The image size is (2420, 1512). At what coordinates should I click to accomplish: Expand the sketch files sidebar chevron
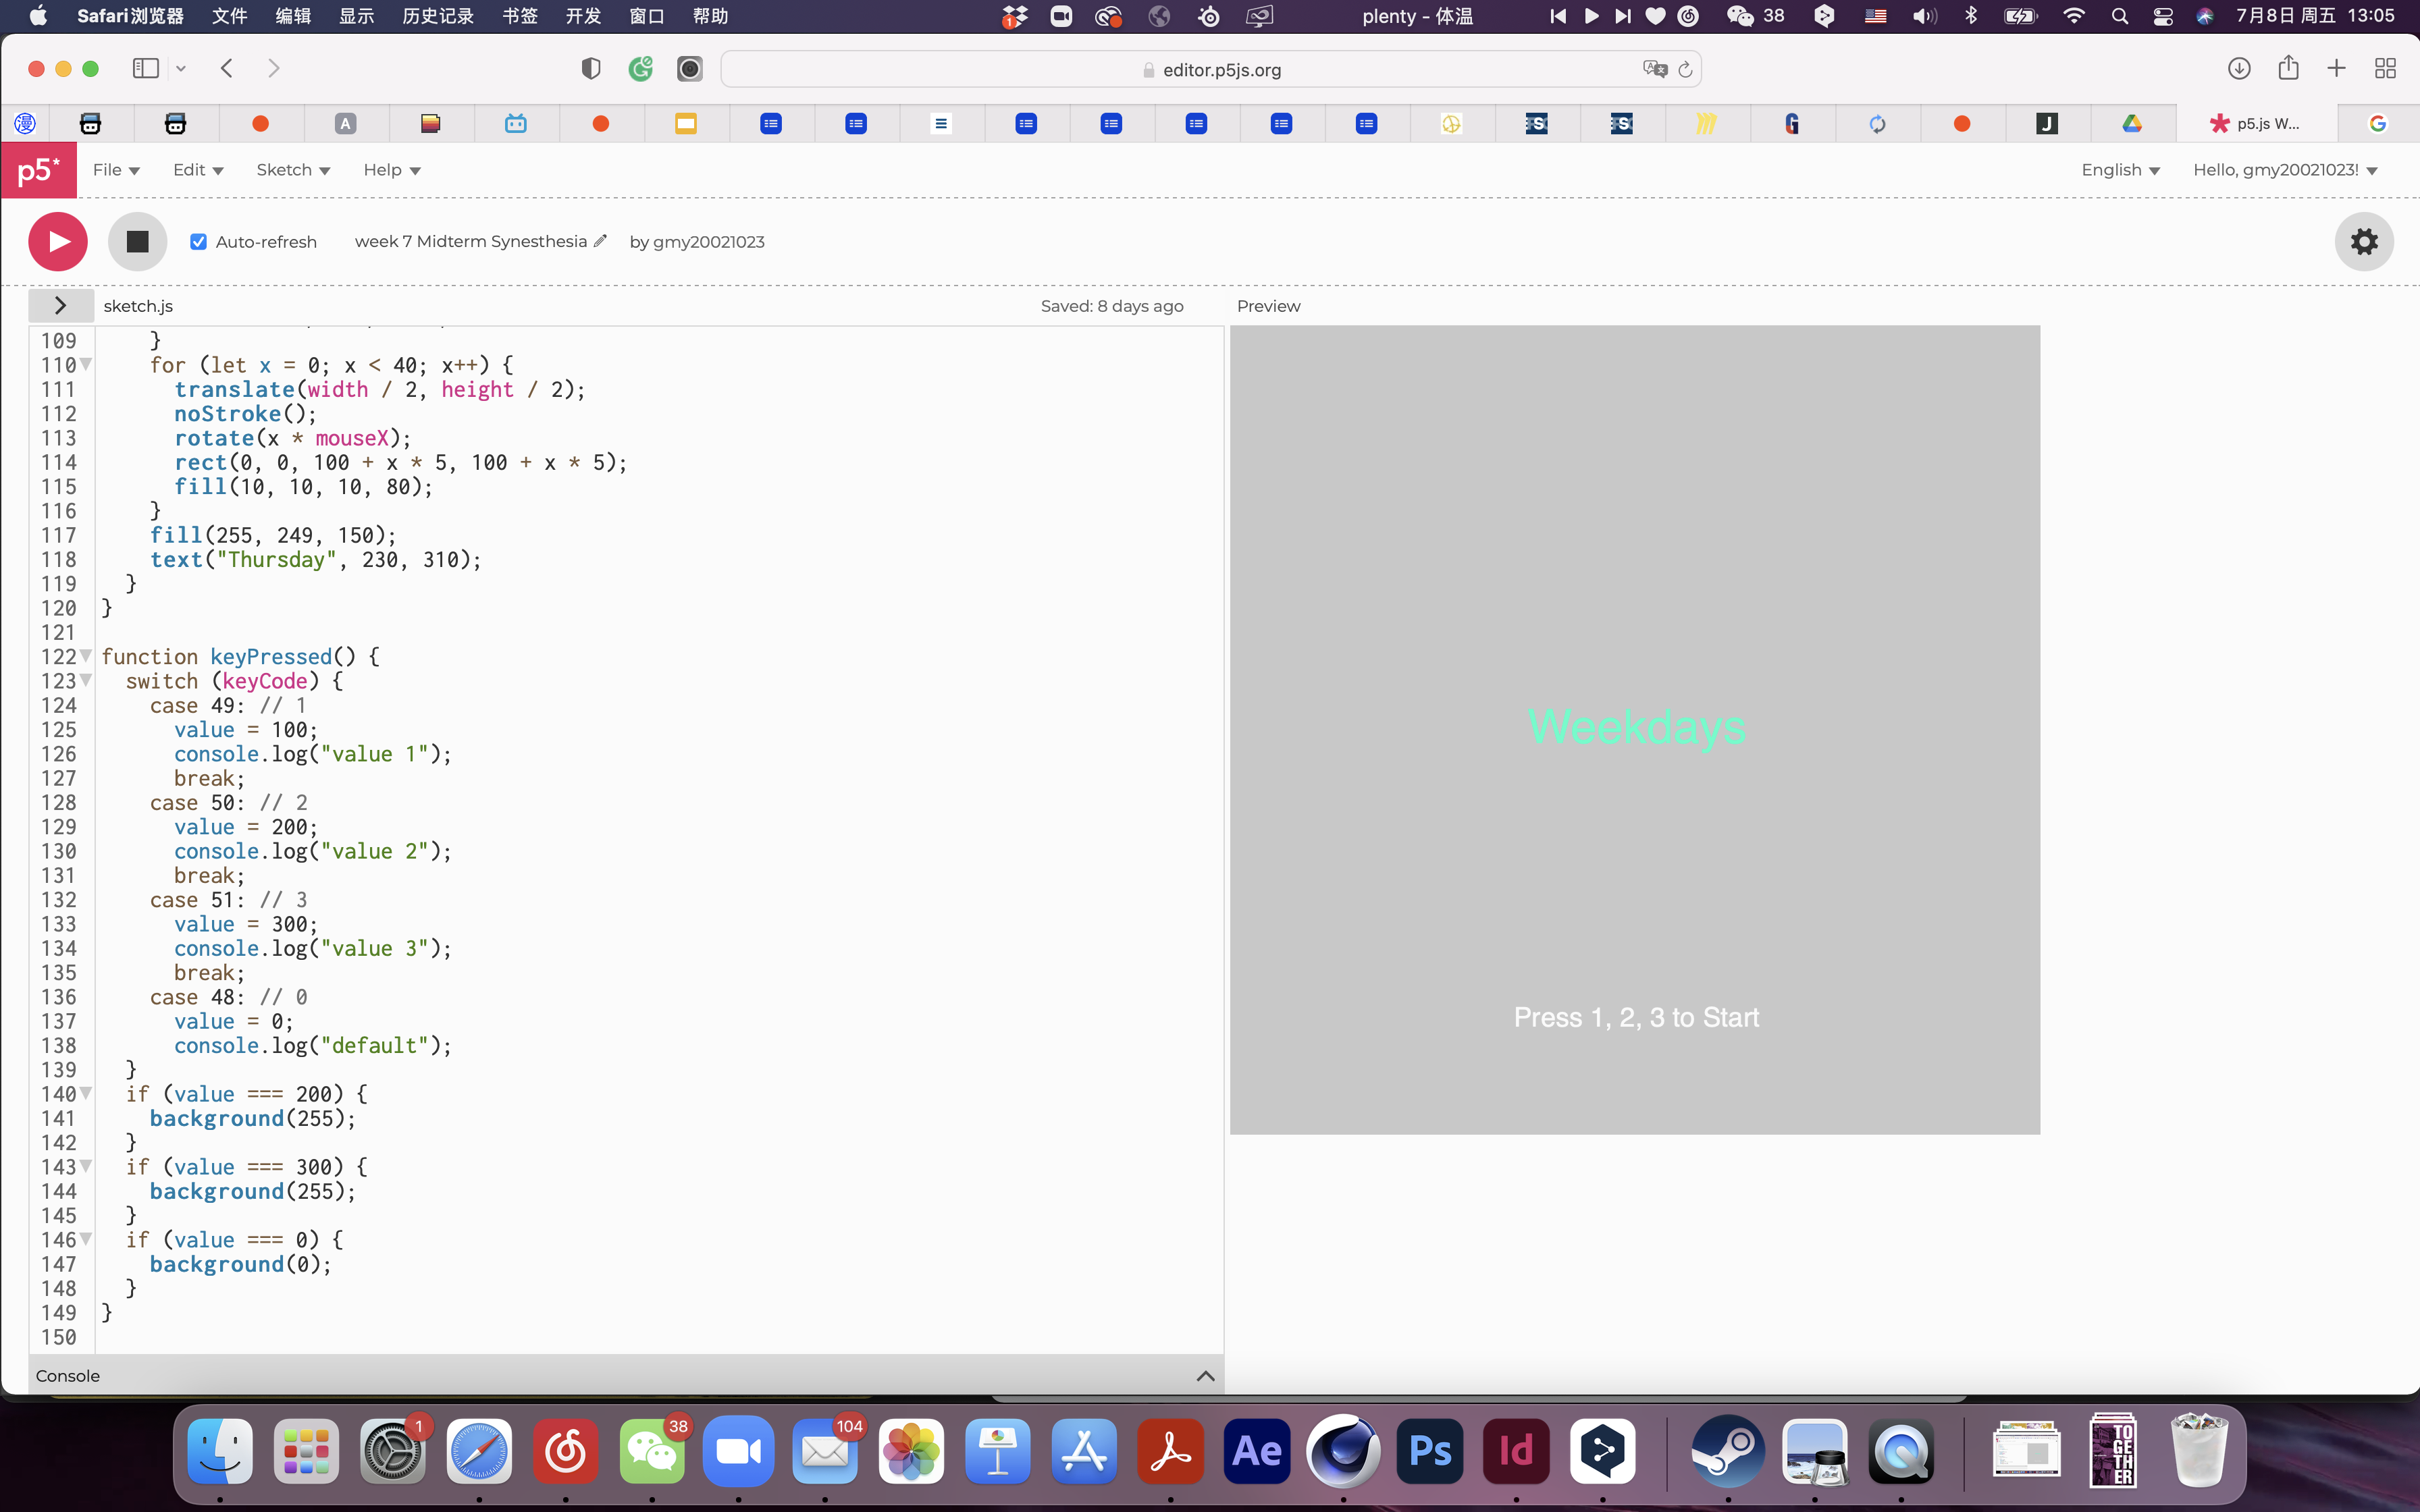click(60, 305)
